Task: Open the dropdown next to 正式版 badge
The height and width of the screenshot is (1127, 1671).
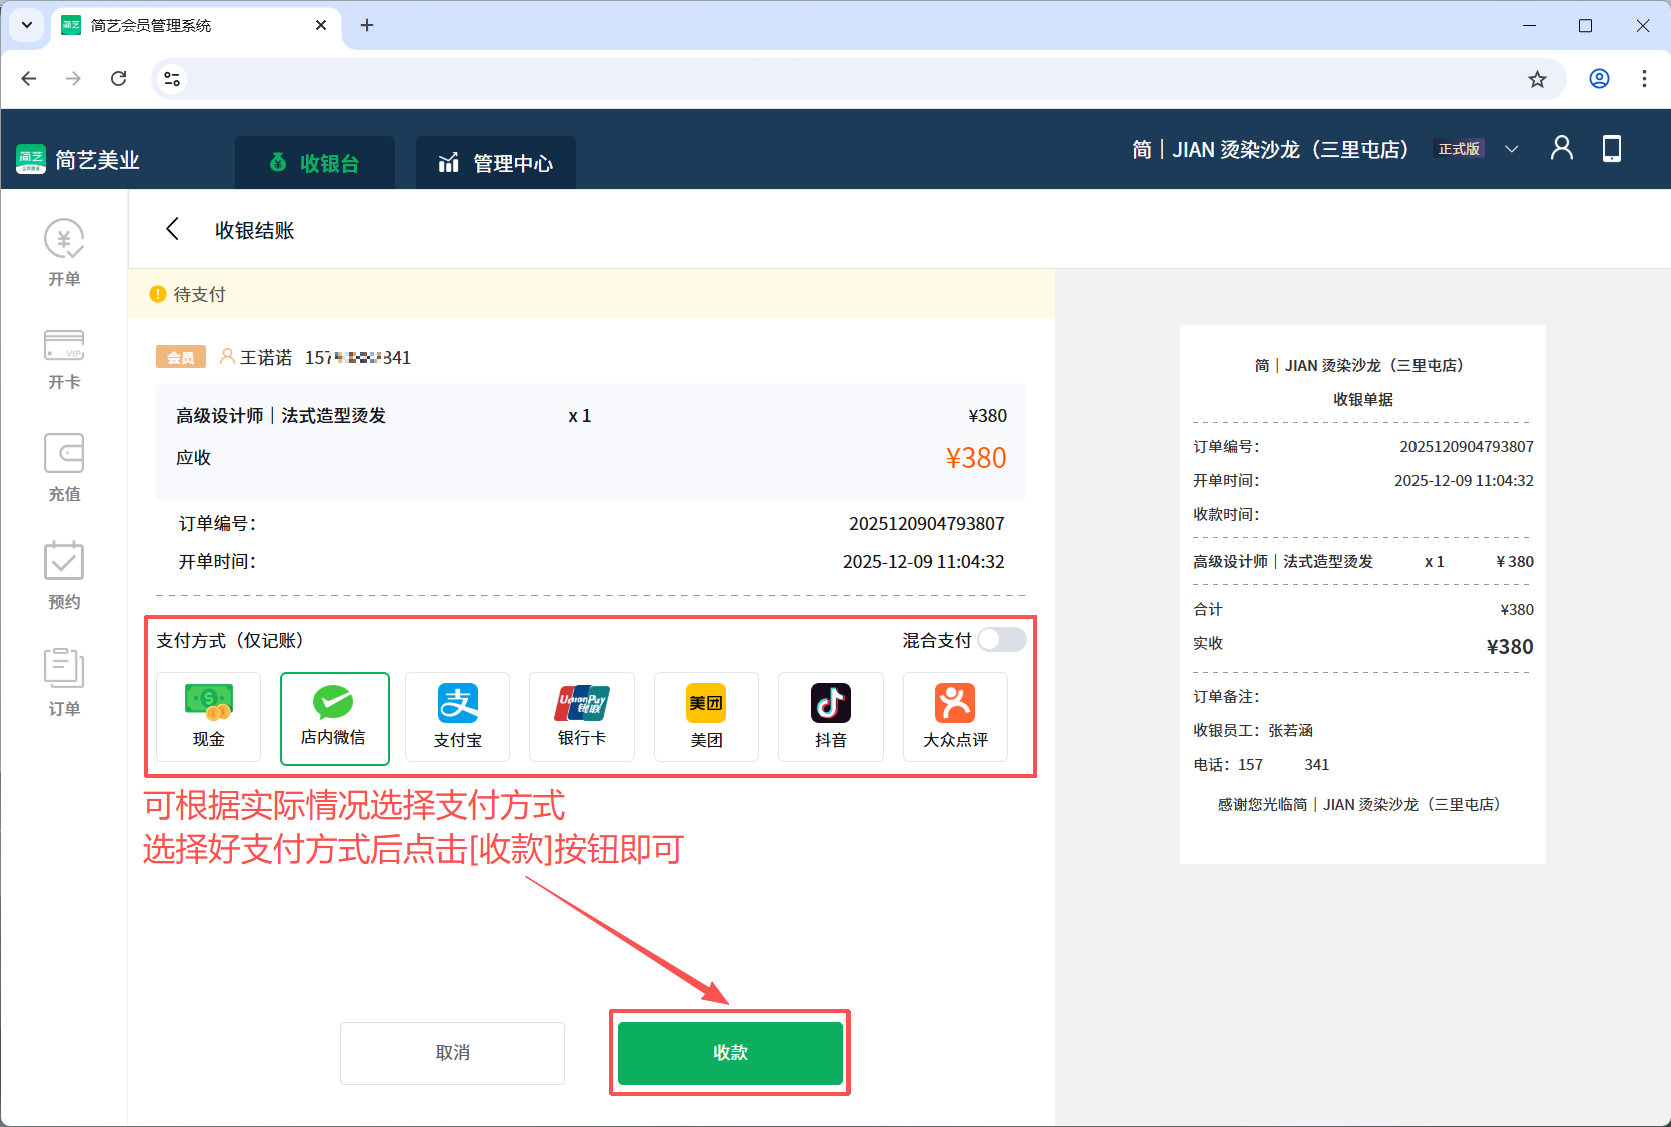Action: [x=1512, y=148]
